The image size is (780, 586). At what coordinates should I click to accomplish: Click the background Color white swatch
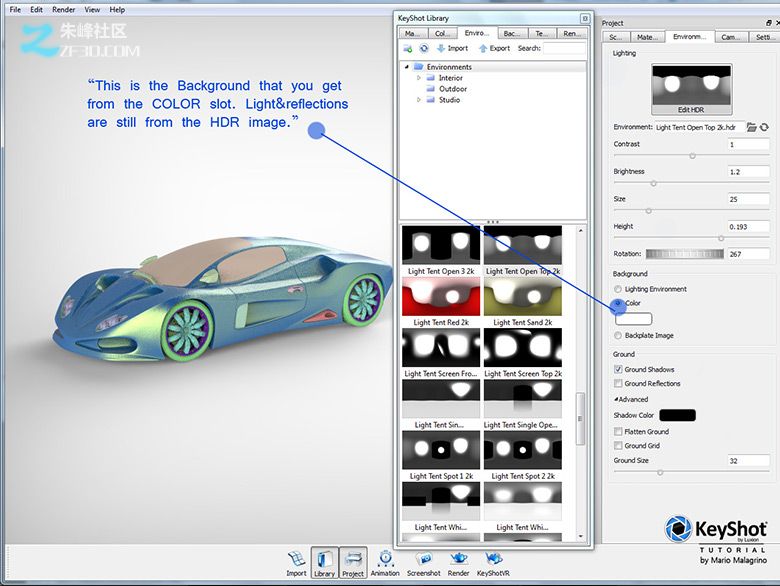click(633, 318)
